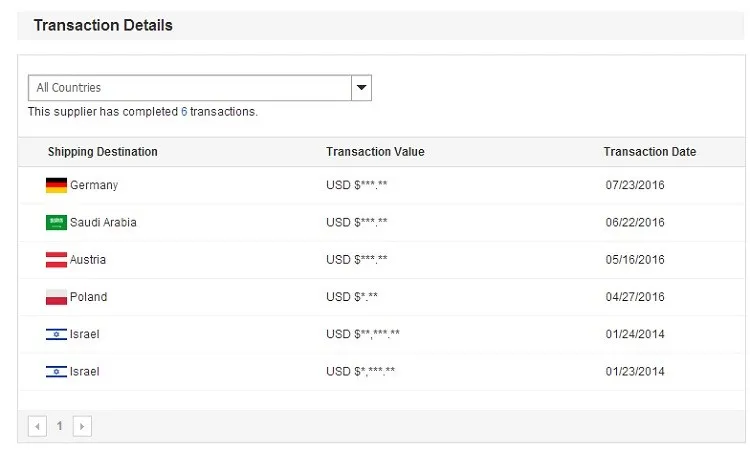750x450 pixels.
Task: Click the Israel flag dated 01/24/2014
Action: [56, 334]
